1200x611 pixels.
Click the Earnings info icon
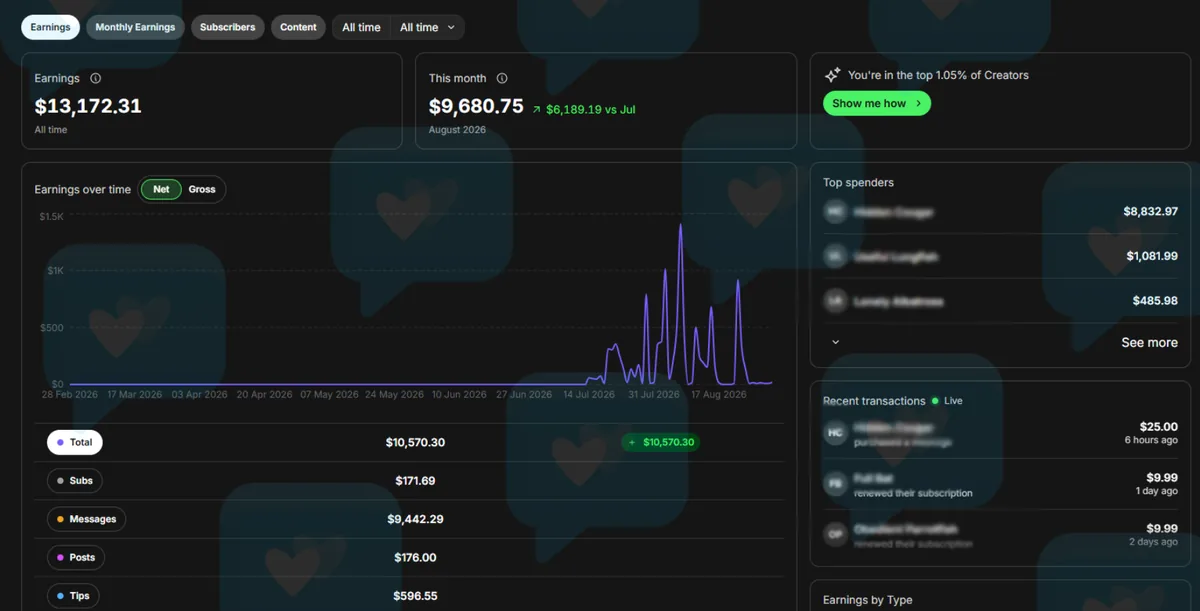coord(95,78)
